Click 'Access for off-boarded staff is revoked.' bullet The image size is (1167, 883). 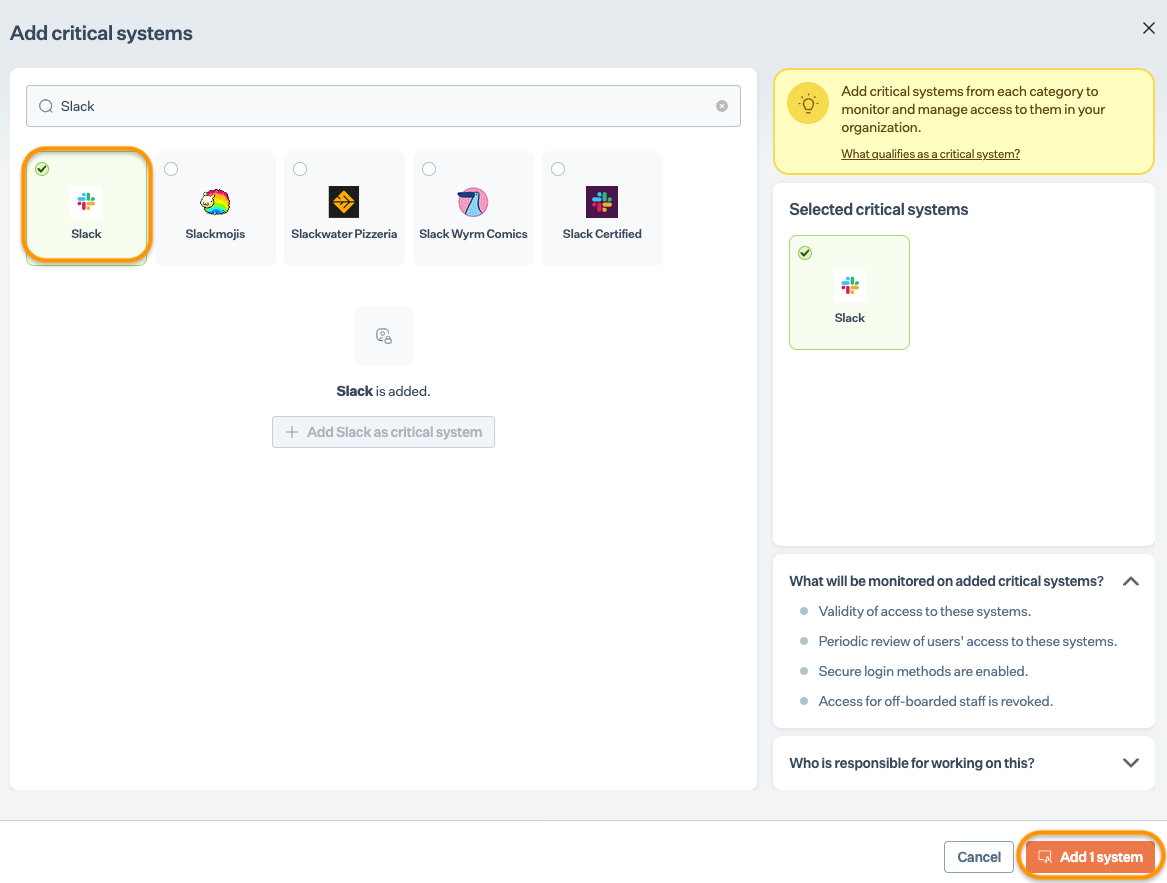pyautogui.click(x=936, y=701)
